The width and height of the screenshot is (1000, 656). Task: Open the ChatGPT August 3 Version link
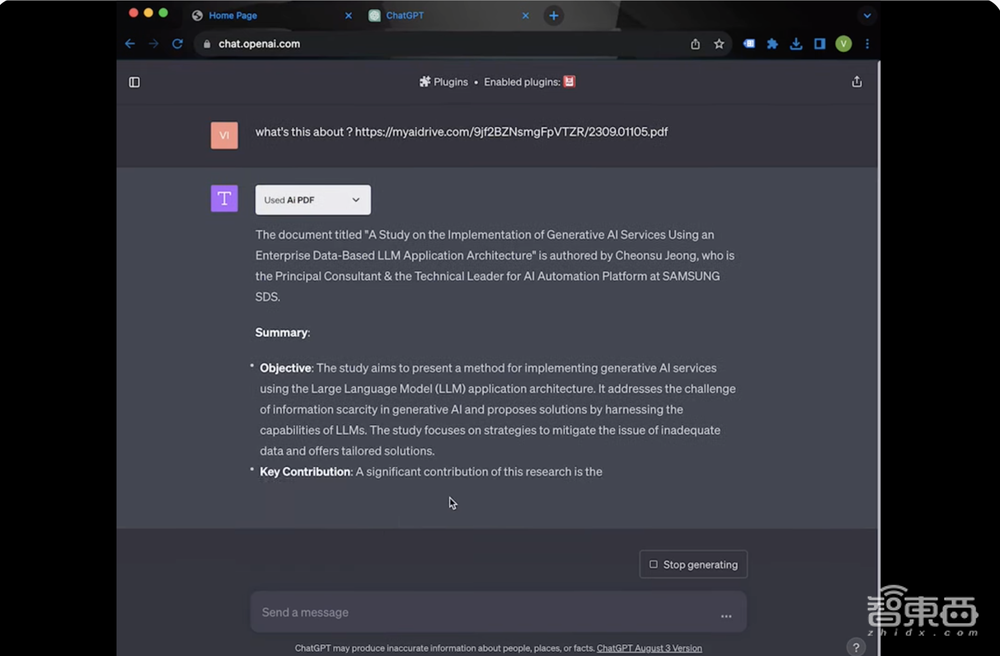point(649,648)
